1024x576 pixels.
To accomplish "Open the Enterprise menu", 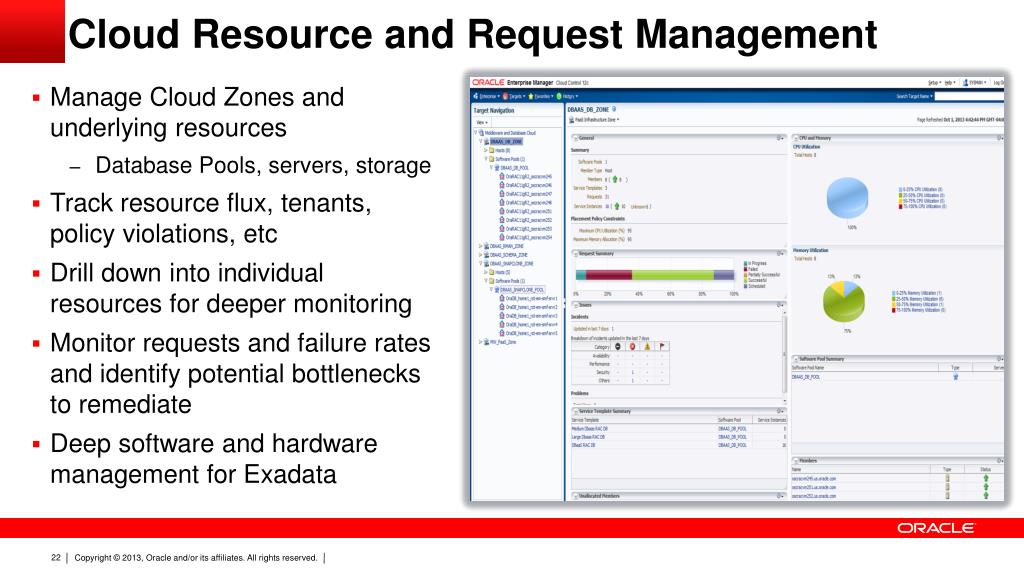I will click(x=487, y=96).
